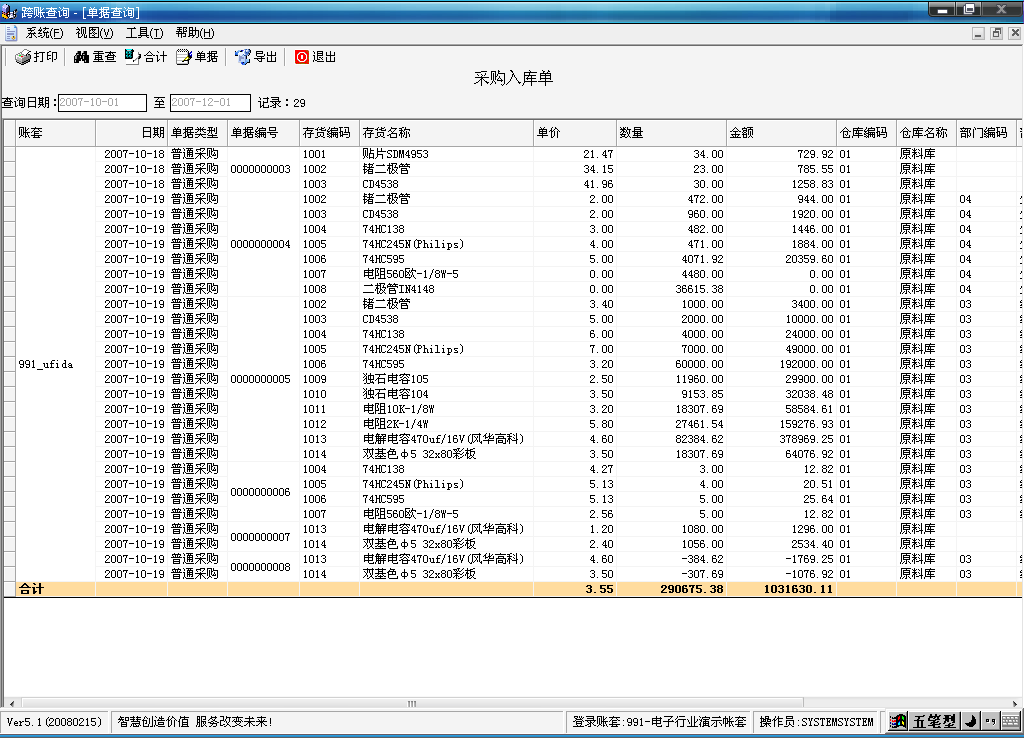The image size is (1024, 738).
Task: Click the 五笔型 input method indicator
Action: [934, 722]
